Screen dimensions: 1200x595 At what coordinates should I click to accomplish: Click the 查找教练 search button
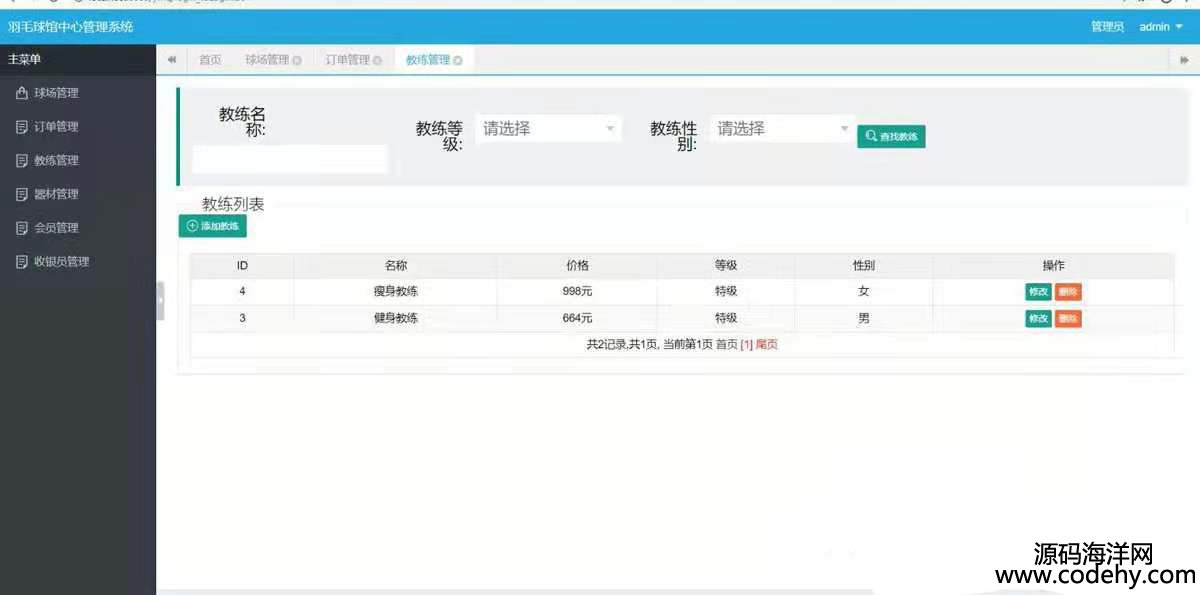(891, 136)
